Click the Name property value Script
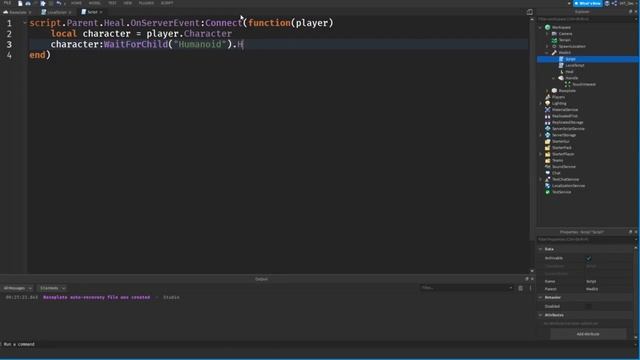 (591, 281)
